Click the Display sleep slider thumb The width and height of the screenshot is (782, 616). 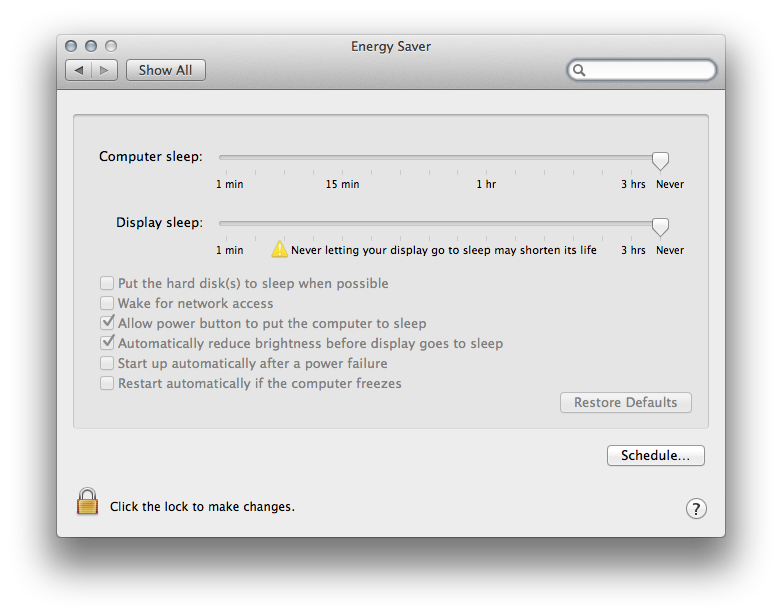point(660,227)
